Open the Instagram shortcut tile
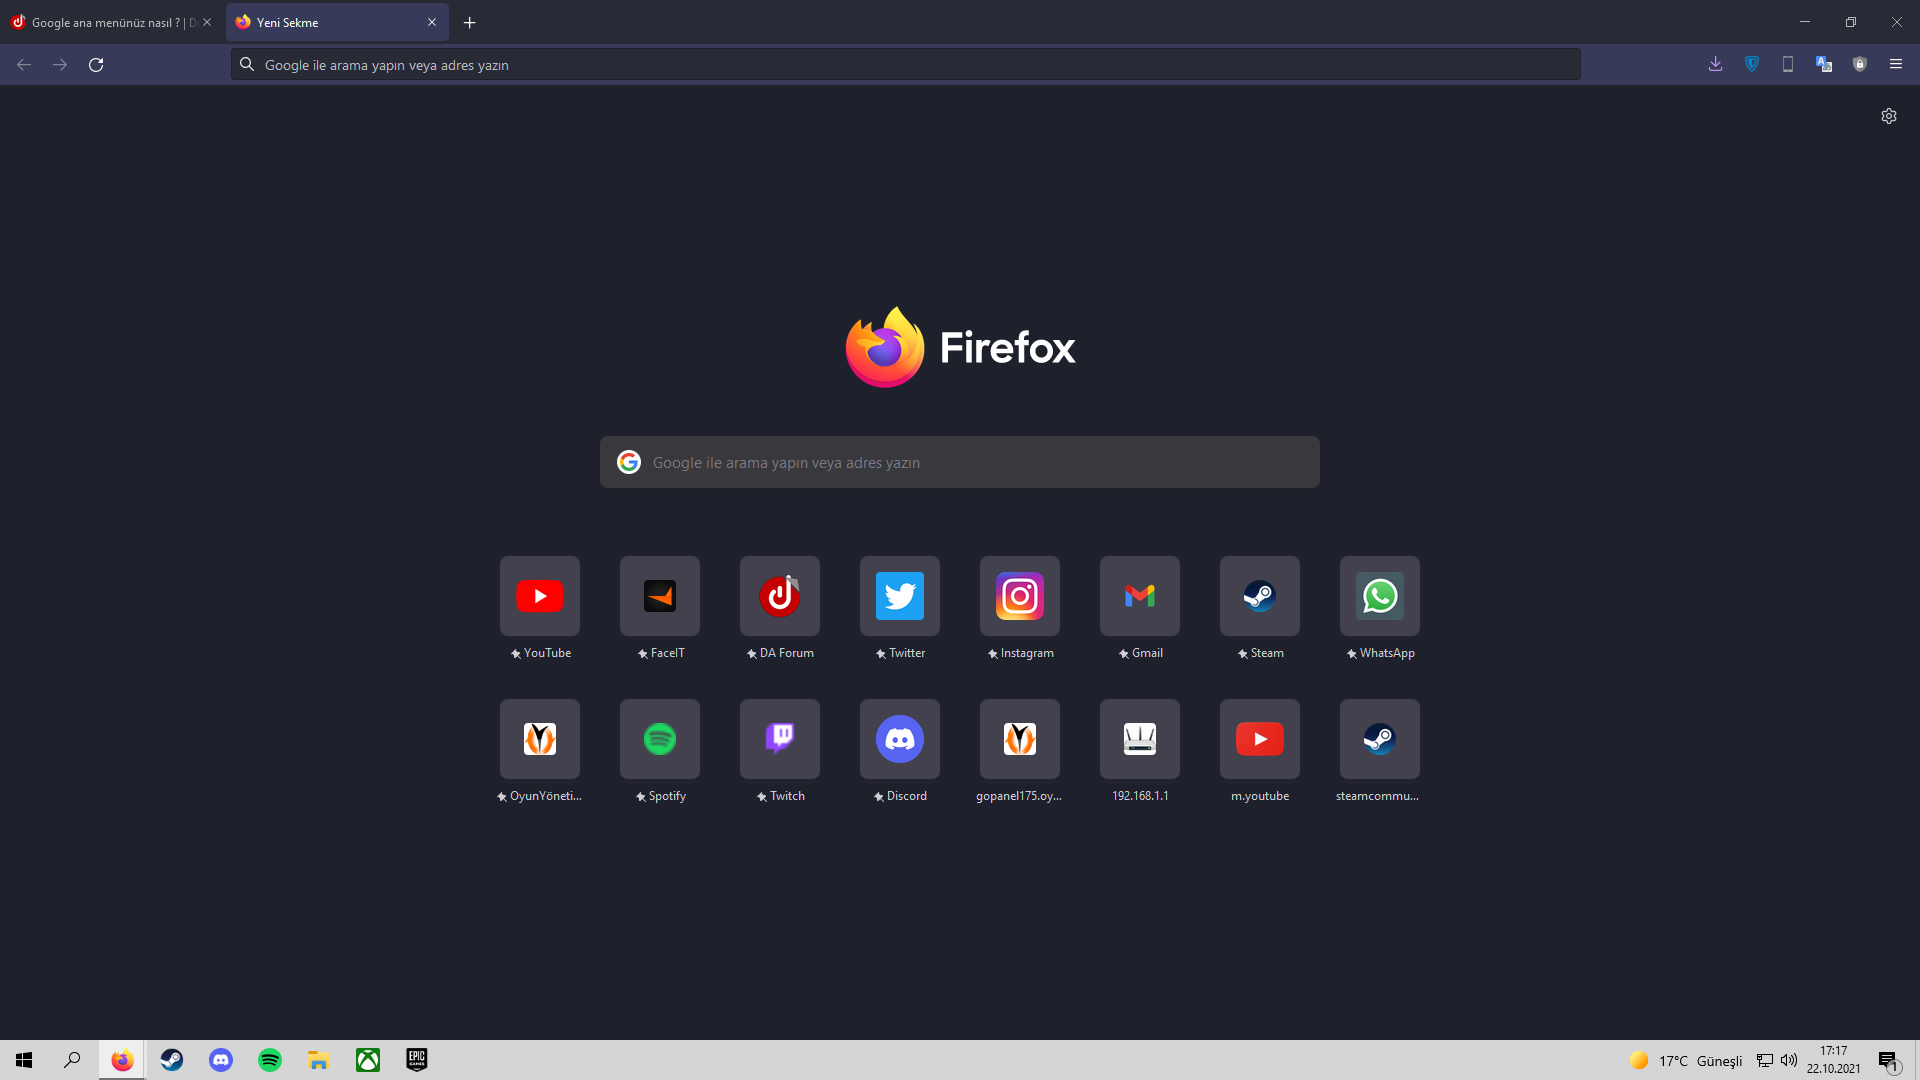1920x1080 pixels. (x=1020, y=596)
